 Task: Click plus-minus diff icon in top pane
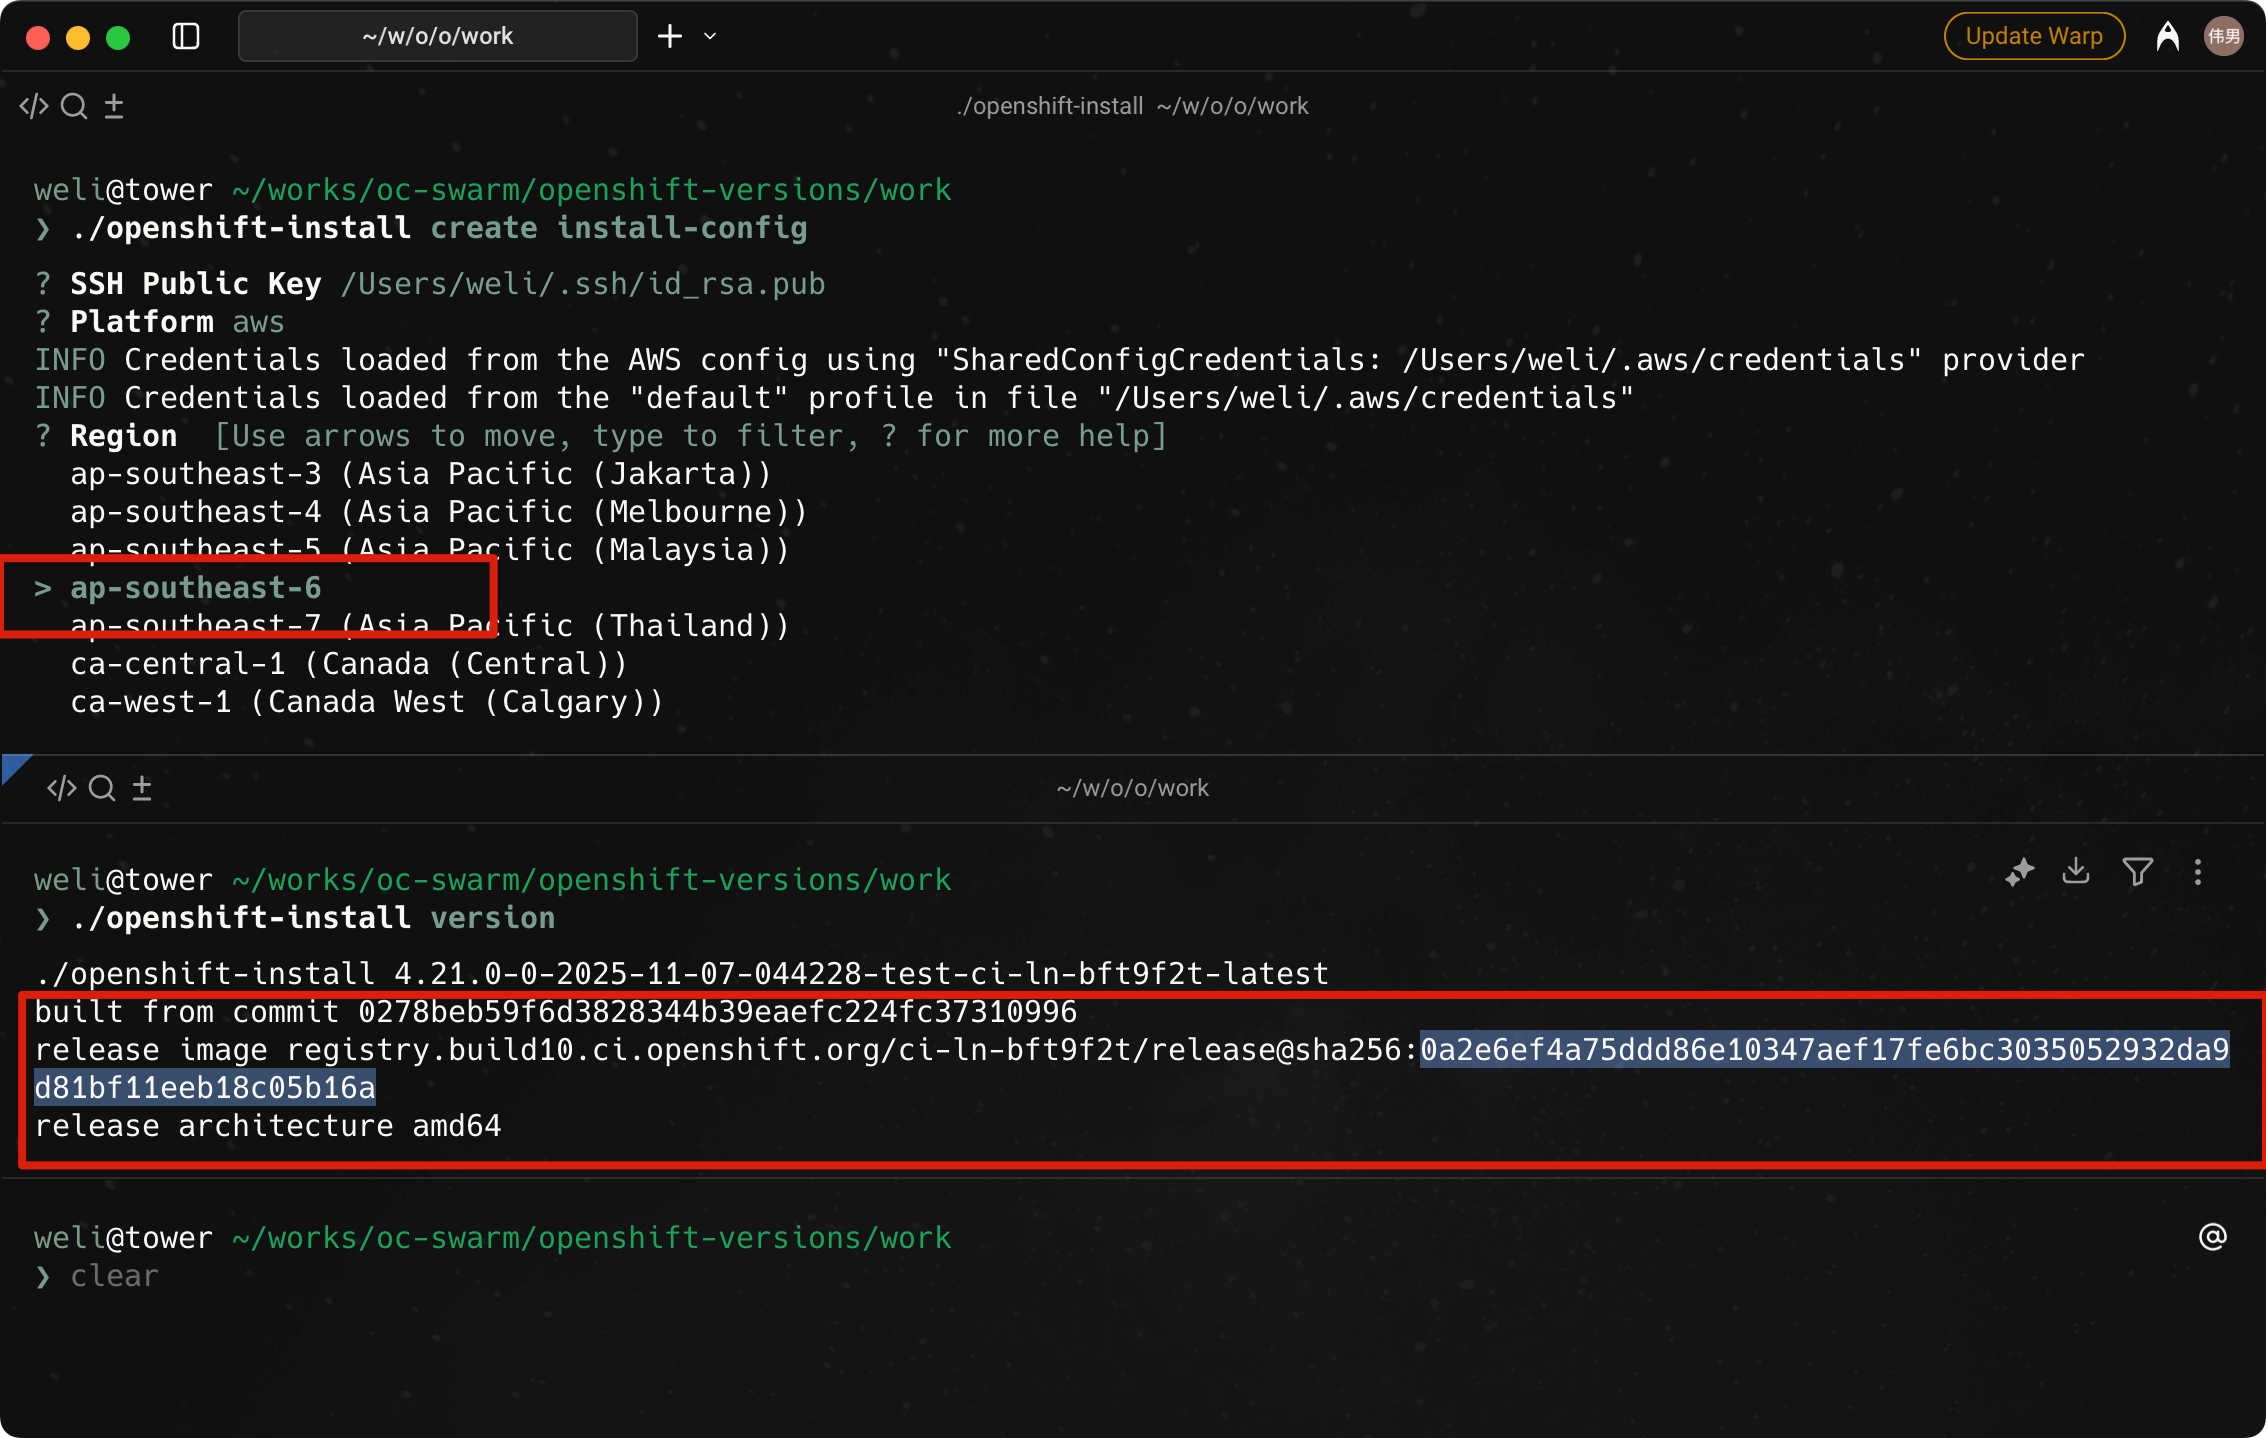(114, 106)
